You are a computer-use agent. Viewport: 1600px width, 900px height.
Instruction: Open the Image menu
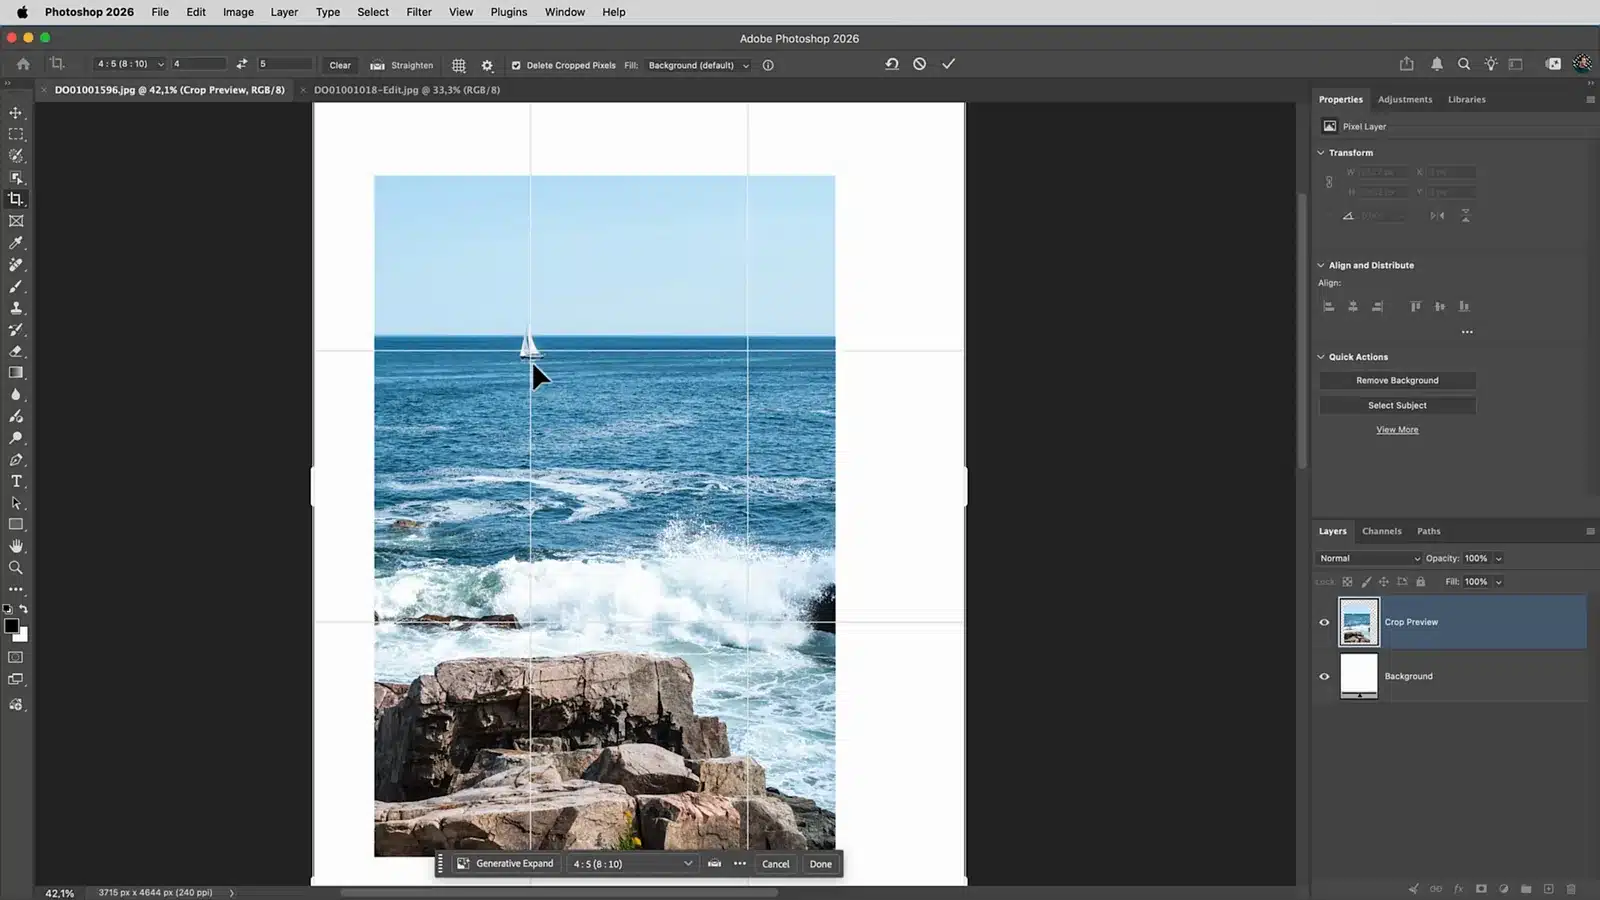[238, 12]
